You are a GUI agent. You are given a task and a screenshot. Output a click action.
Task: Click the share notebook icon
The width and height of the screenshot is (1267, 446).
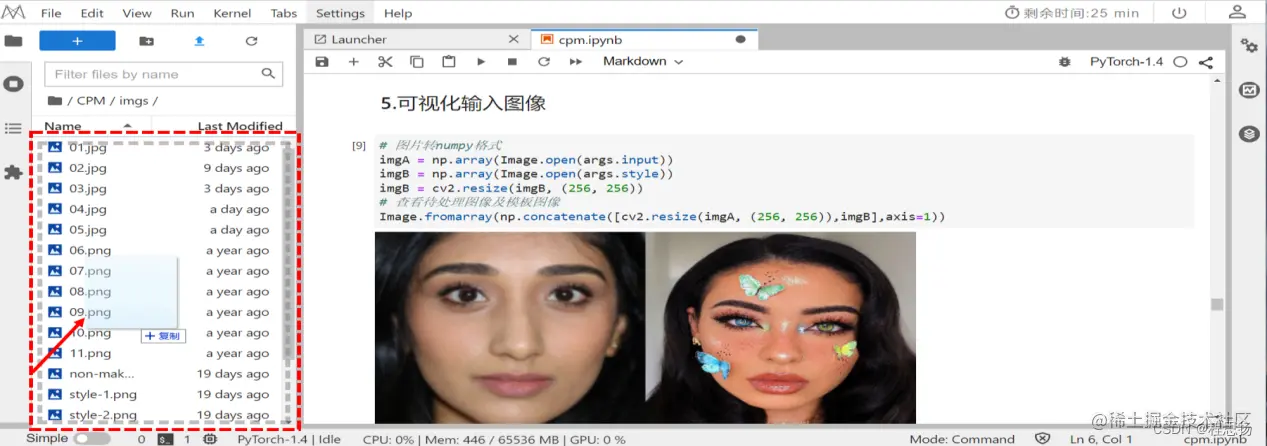1205,61
